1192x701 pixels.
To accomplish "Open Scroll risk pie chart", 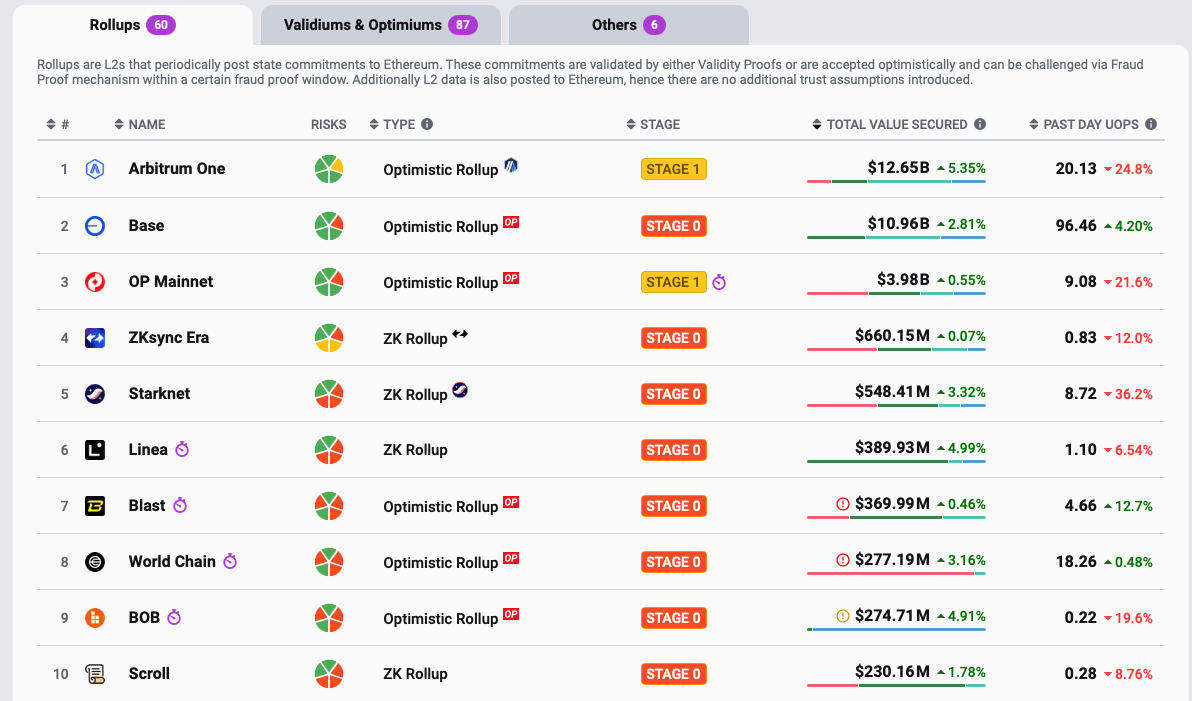I will point(329,674).
